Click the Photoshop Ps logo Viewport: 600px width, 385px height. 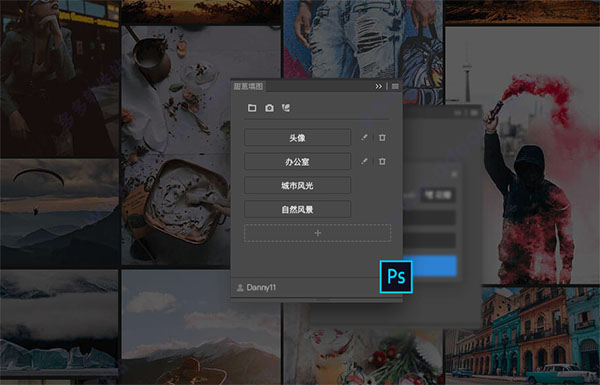[396, 277]
